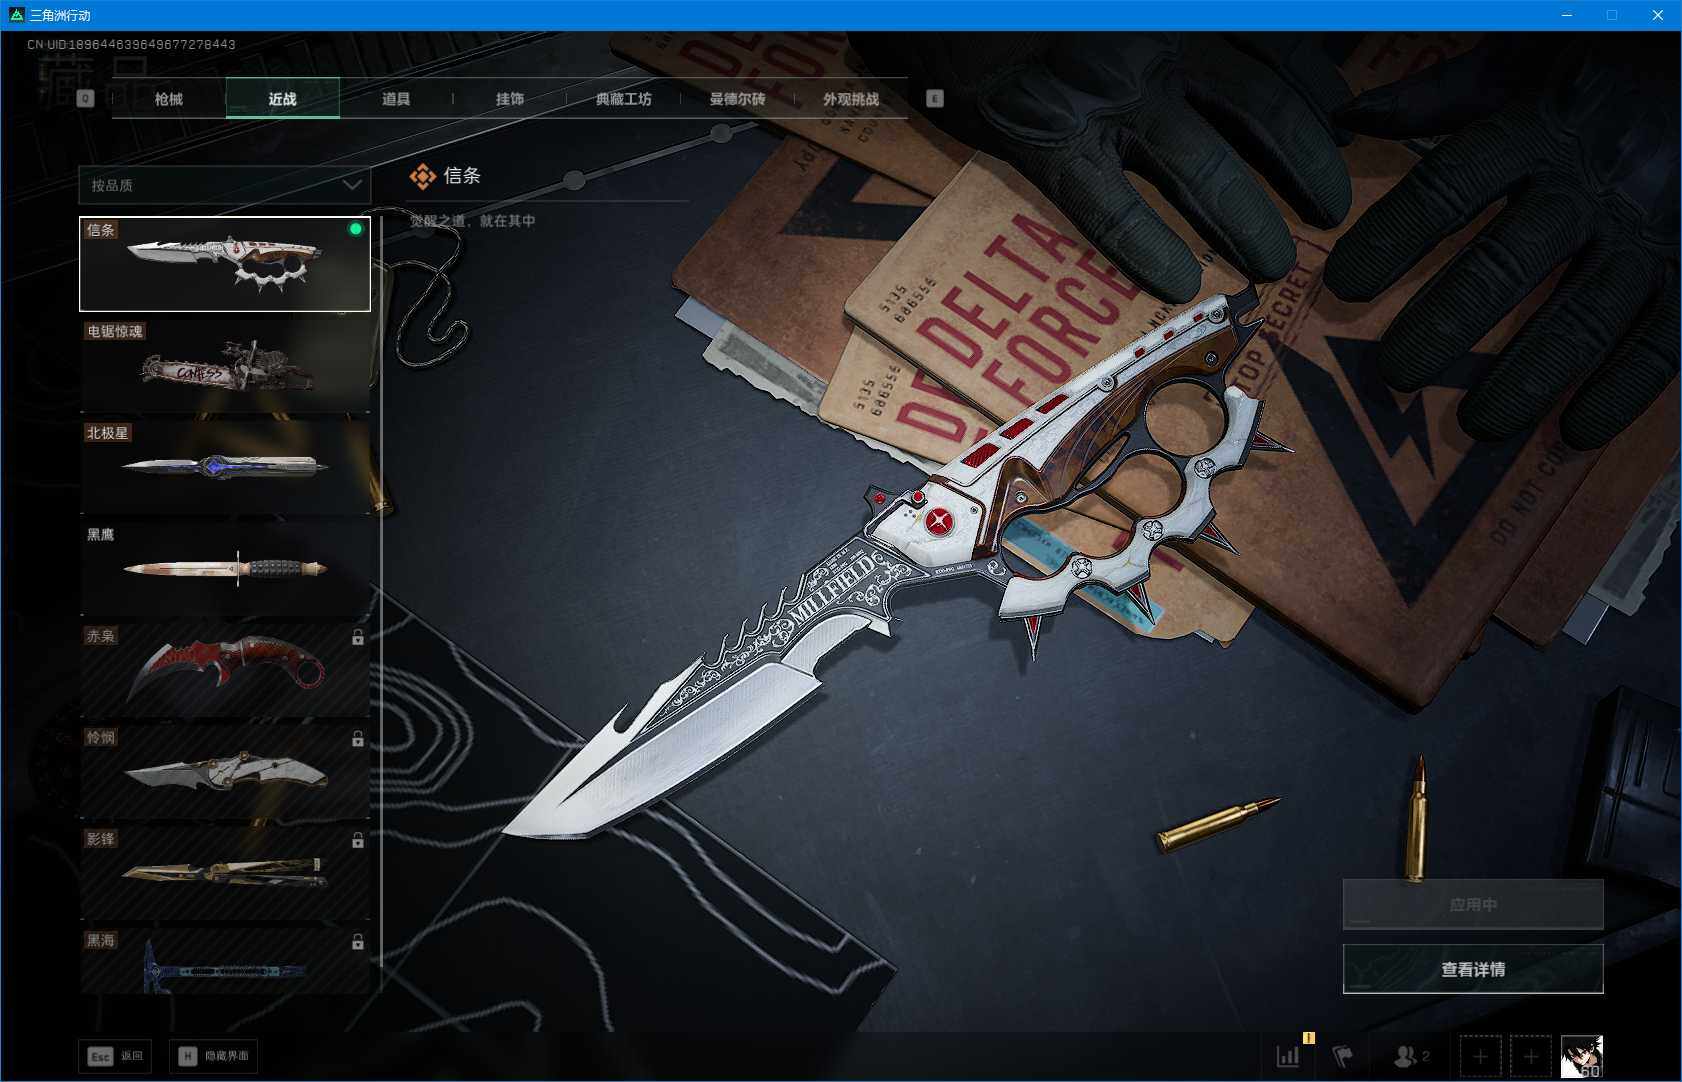The width and height of the screenshot is (1682, 1082).
Task: Maximize the 三角洲行动 window
Action: 1612,15
